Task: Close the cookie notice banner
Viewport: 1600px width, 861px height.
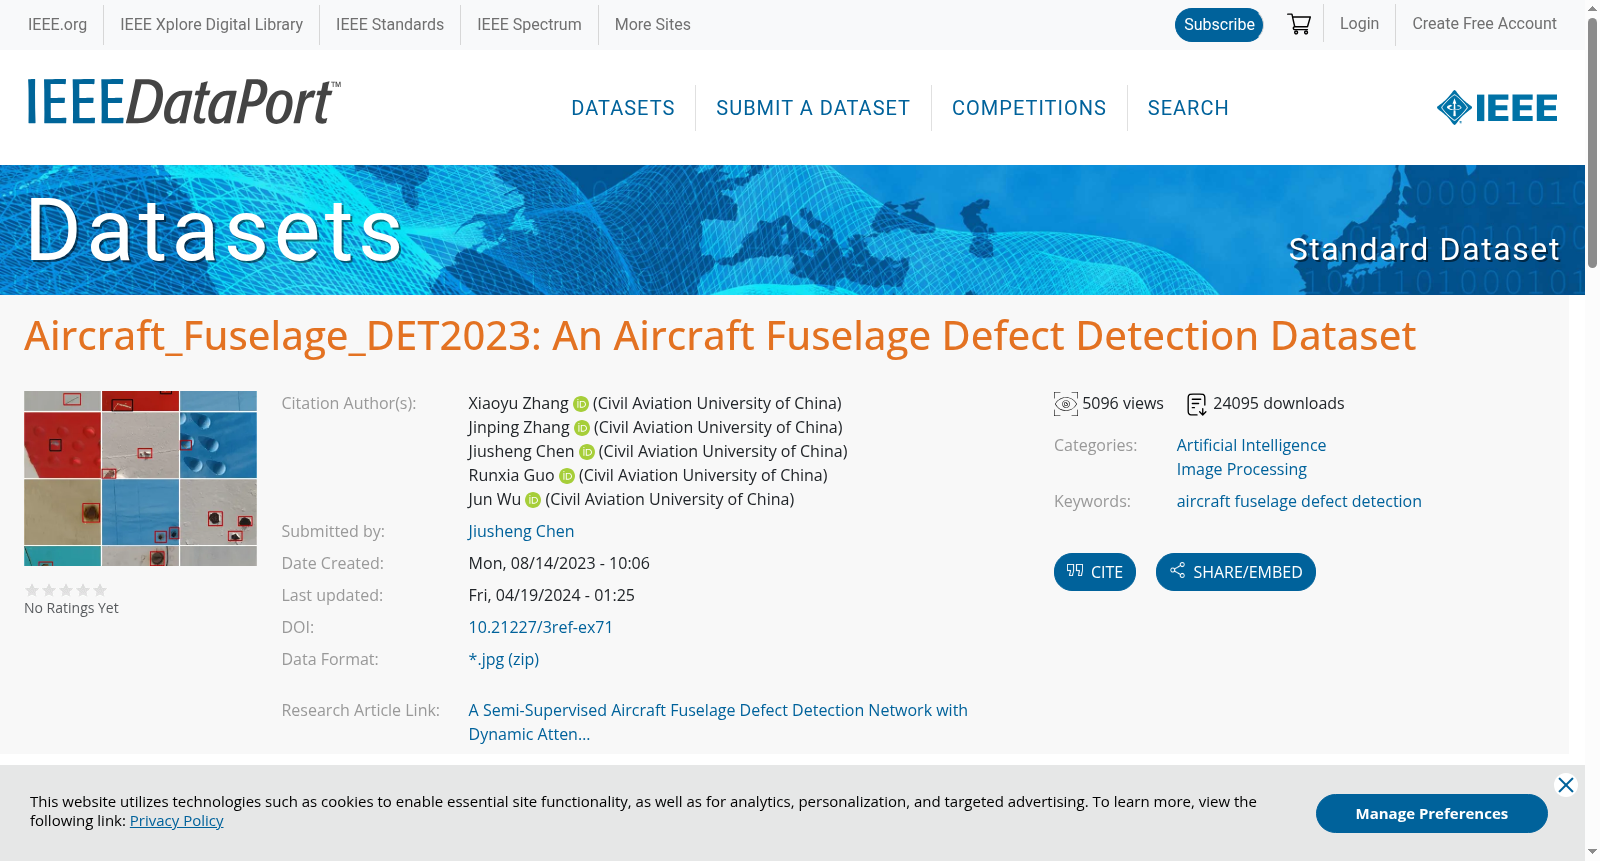Action: (1566, 785)
